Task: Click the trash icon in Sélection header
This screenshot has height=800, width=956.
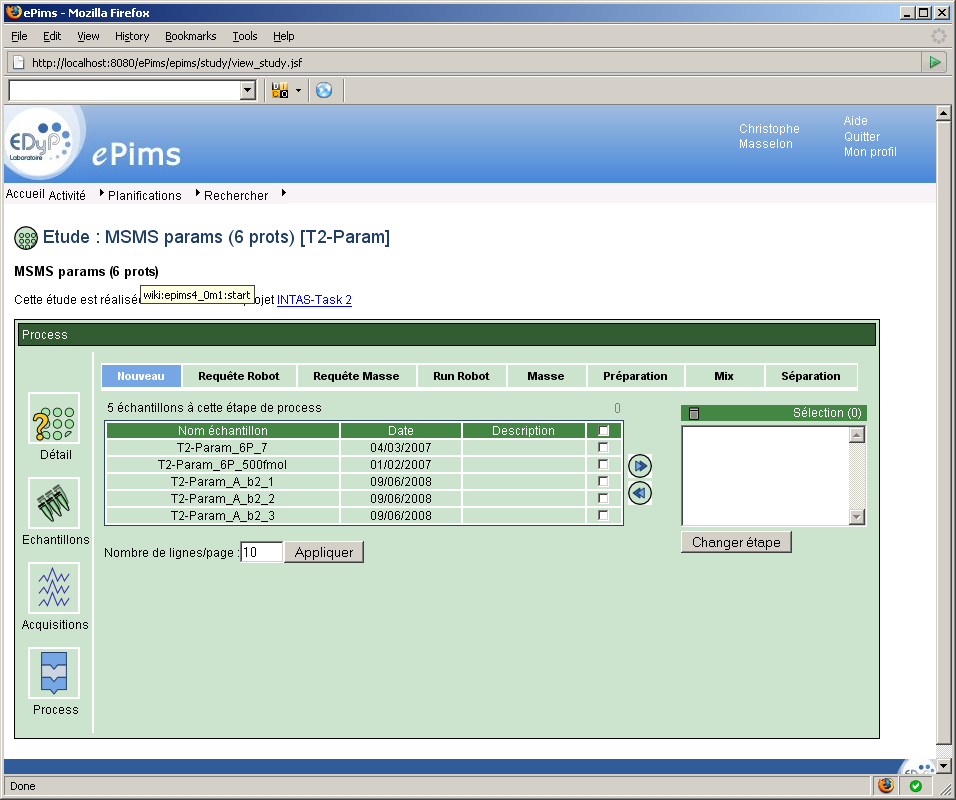Action: click(695, 413)
